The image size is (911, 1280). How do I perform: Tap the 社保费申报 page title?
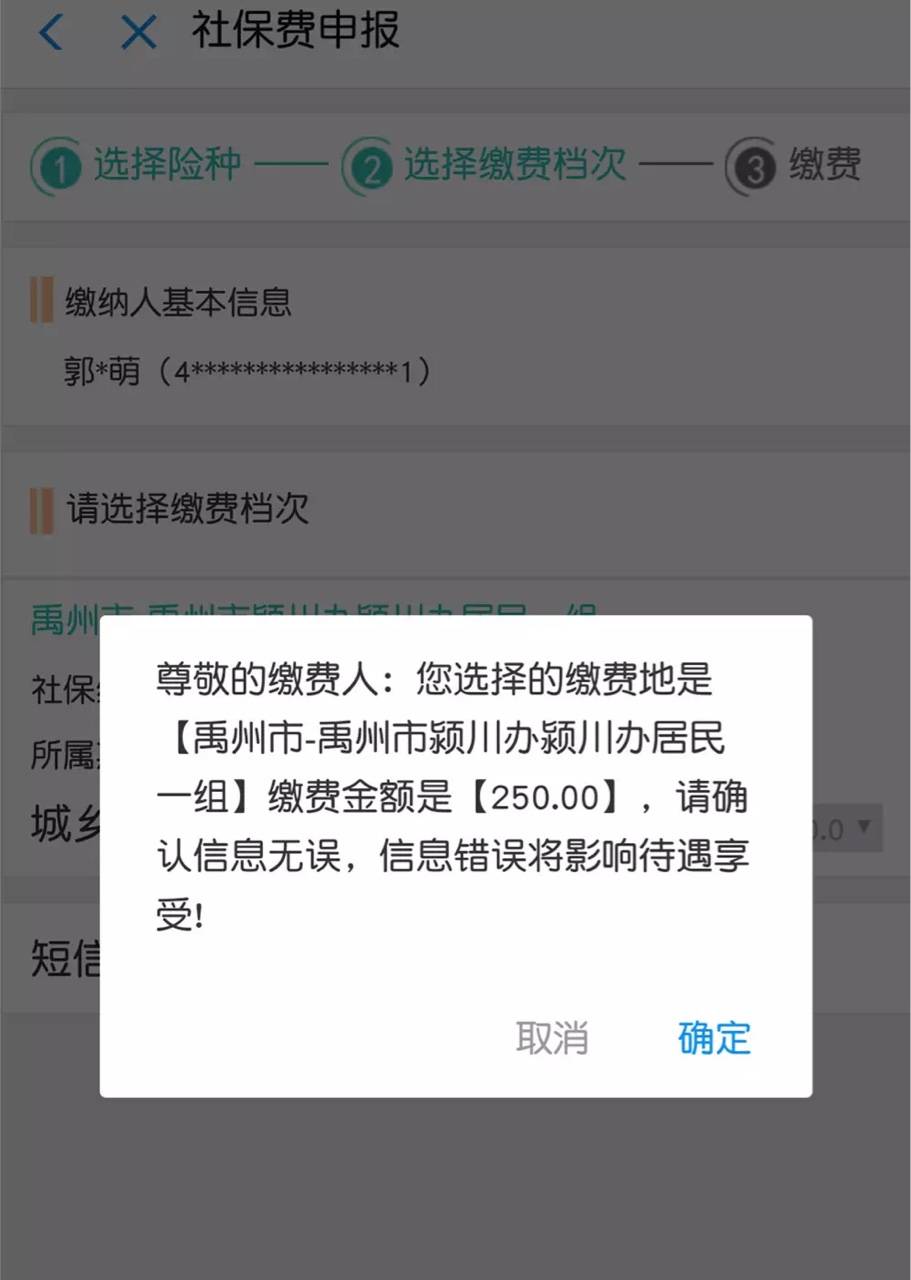(296, 31)
